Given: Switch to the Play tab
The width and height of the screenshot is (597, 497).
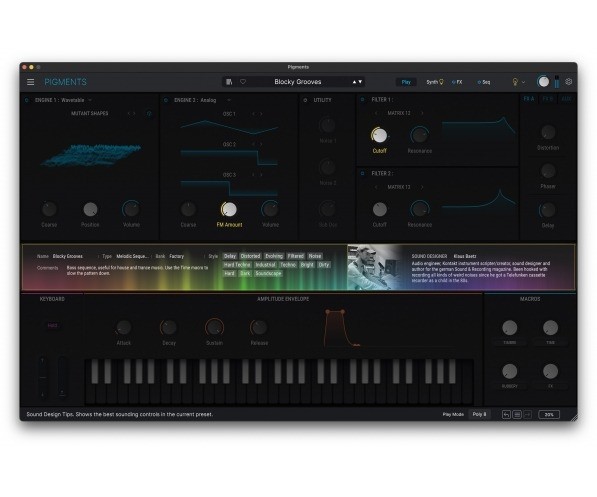Looking at the screenshot, I should (406, 82).
